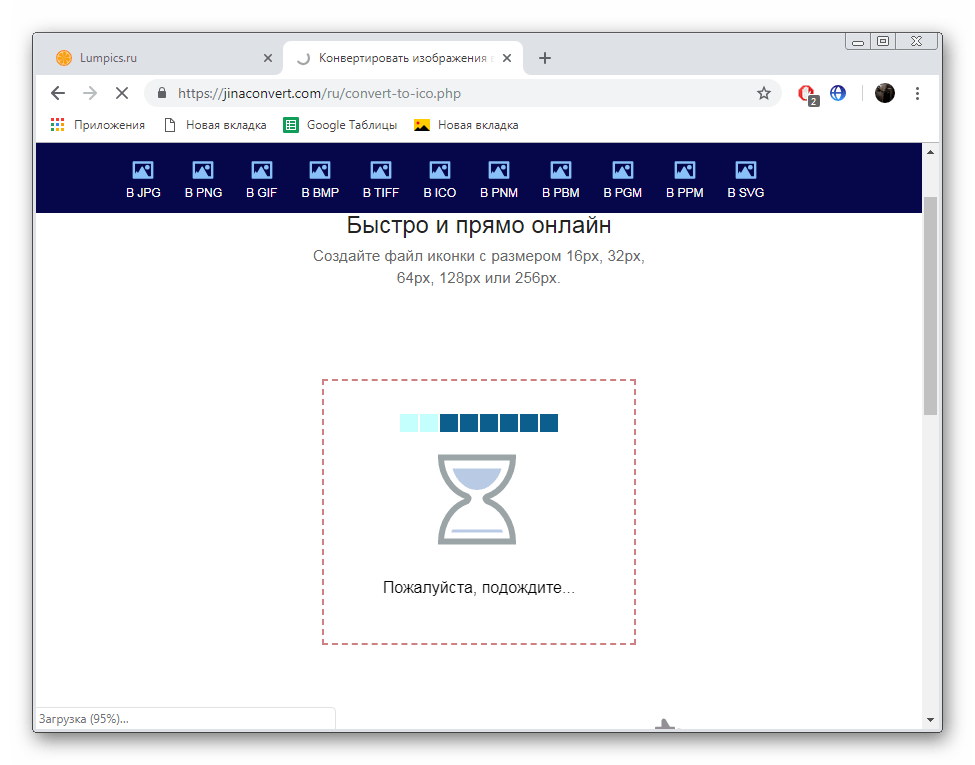Maximize the browser window
Image resolution: width=975 pixels, height=765 pixels.
point(883,42)
